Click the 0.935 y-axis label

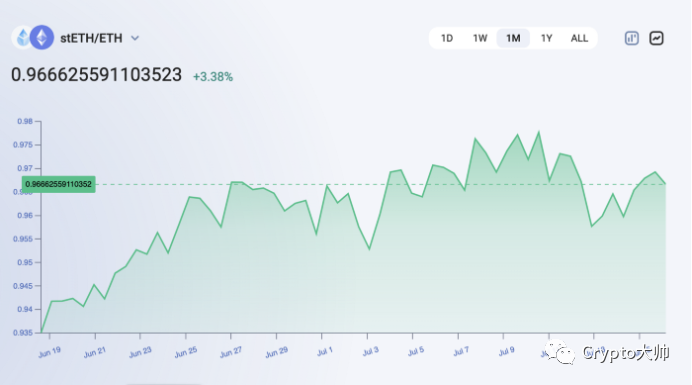(x=23, y=332)
